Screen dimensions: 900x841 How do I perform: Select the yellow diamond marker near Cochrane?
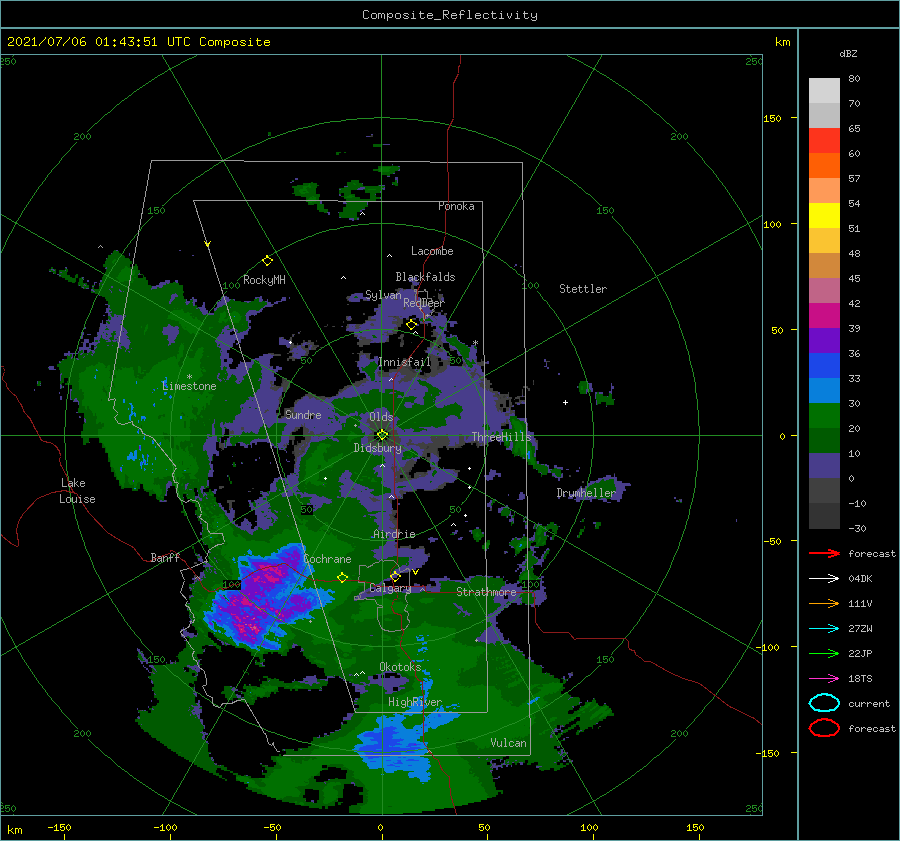pos(342,577)
